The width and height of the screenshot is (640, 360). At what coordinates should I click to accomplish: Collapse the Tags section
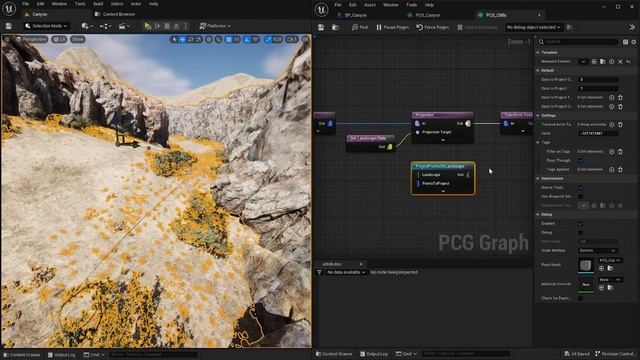[x=538, y=142]
